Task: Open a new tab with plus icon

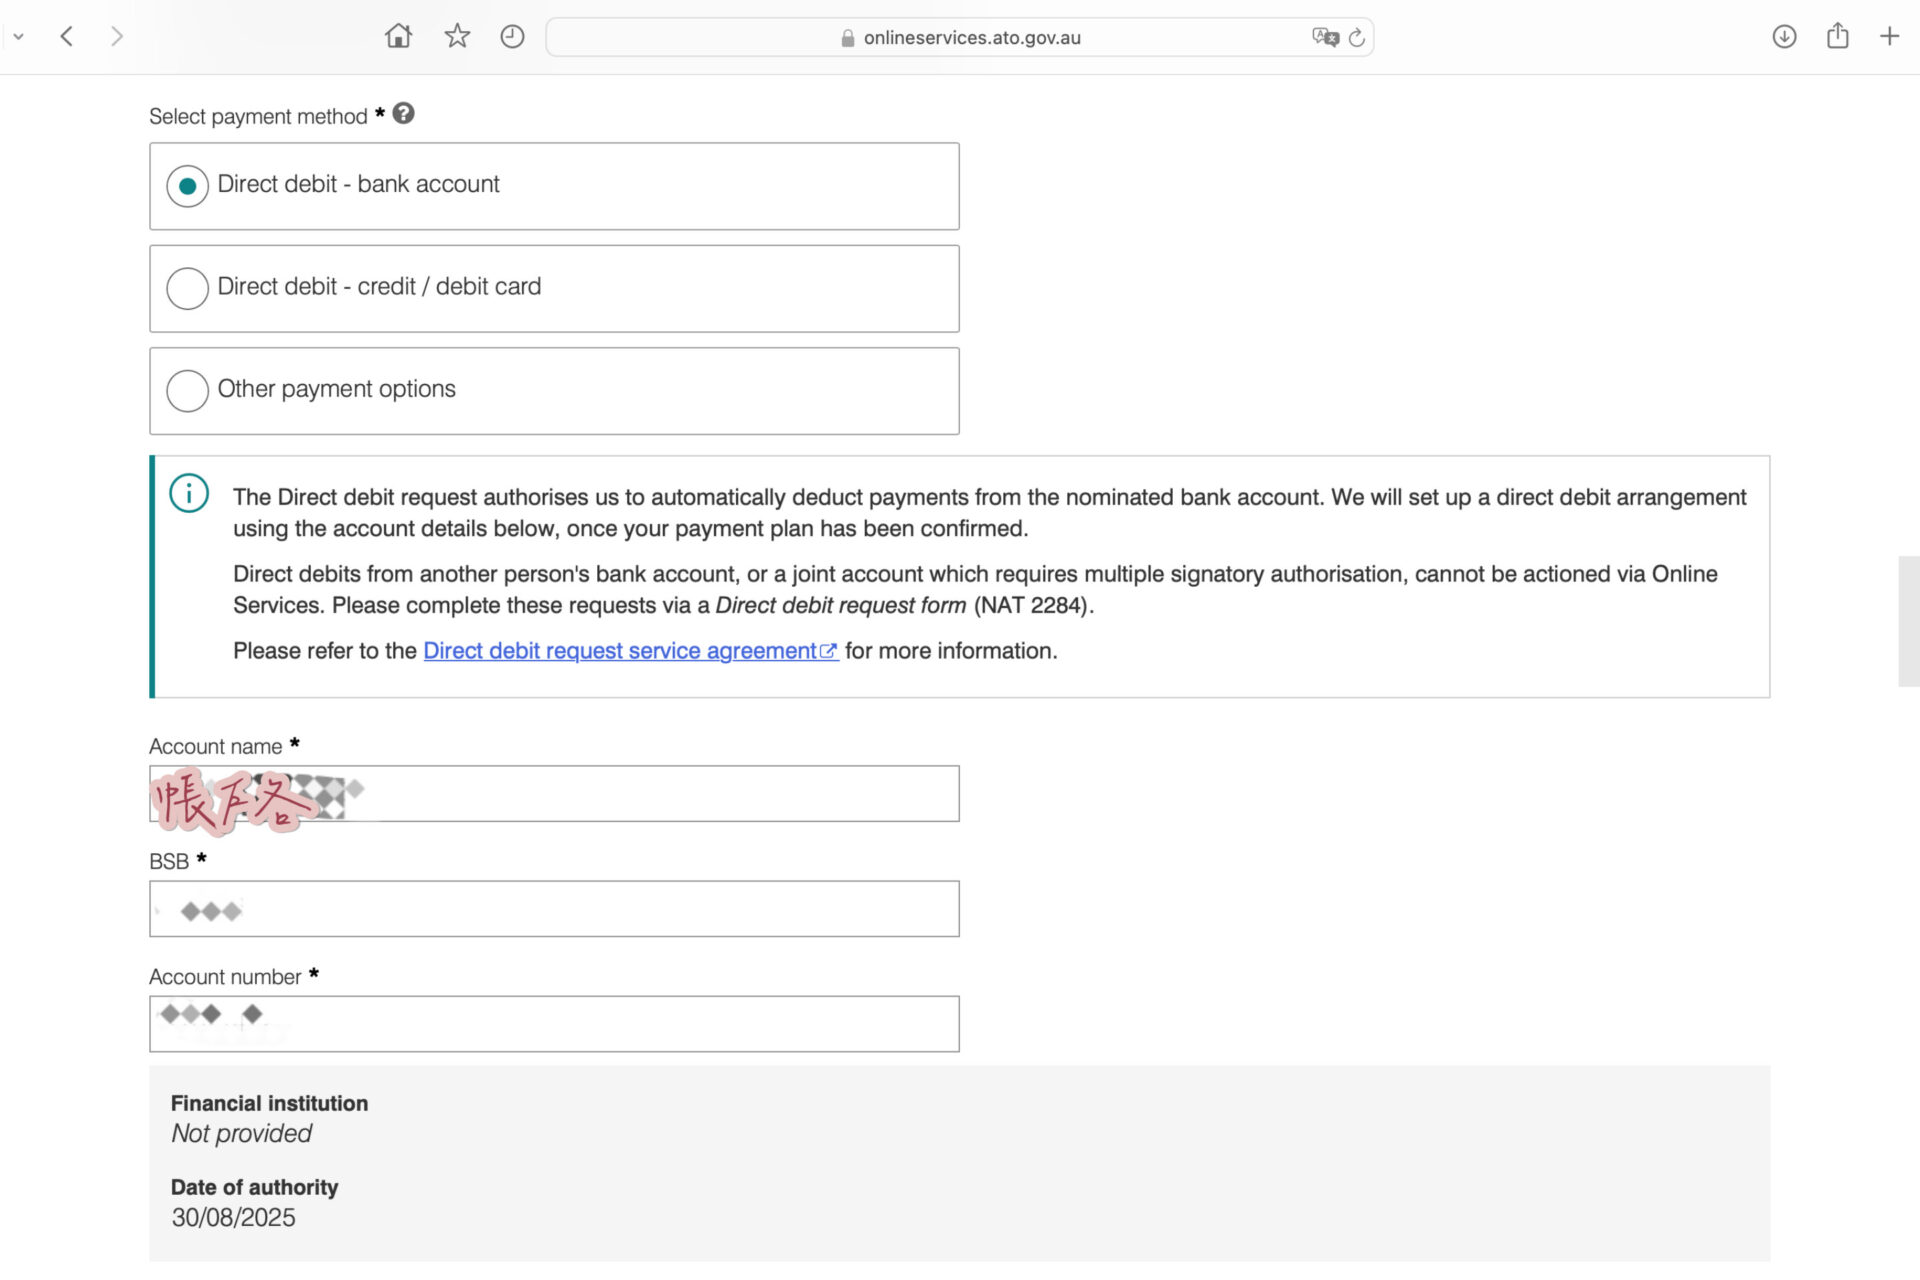Action: coord(1889,37)
